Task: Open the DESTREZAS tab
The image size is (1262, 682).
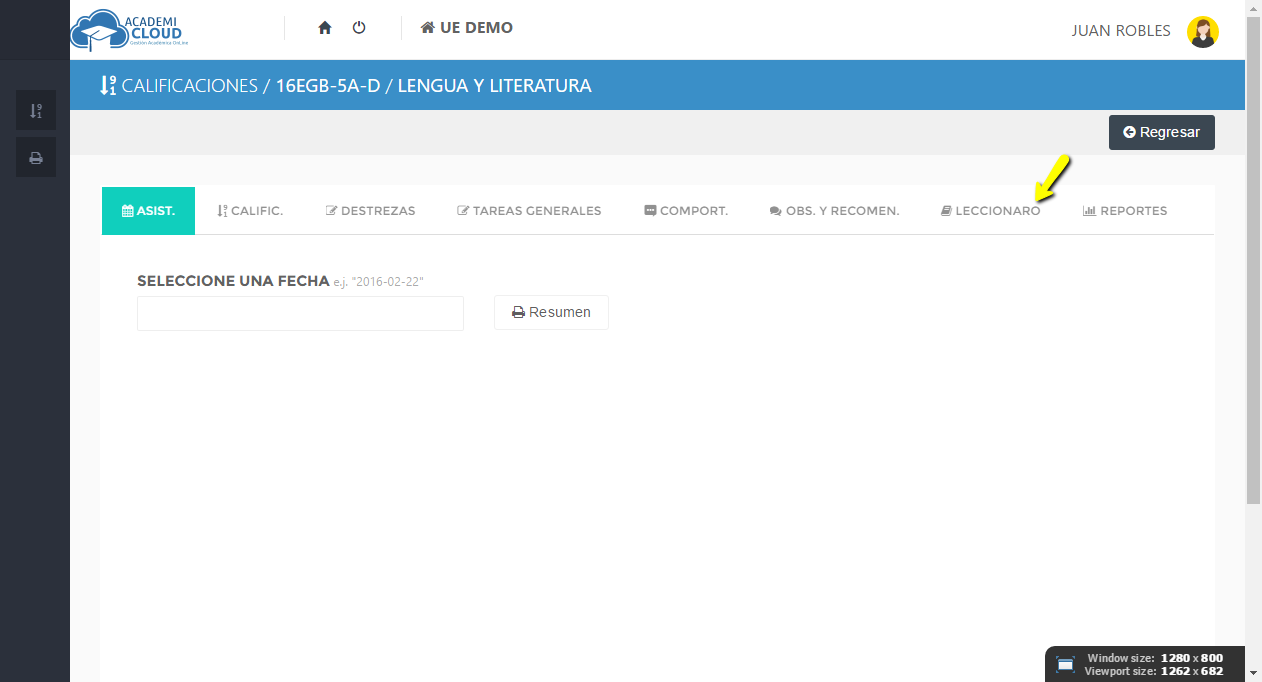Action: 370,211
